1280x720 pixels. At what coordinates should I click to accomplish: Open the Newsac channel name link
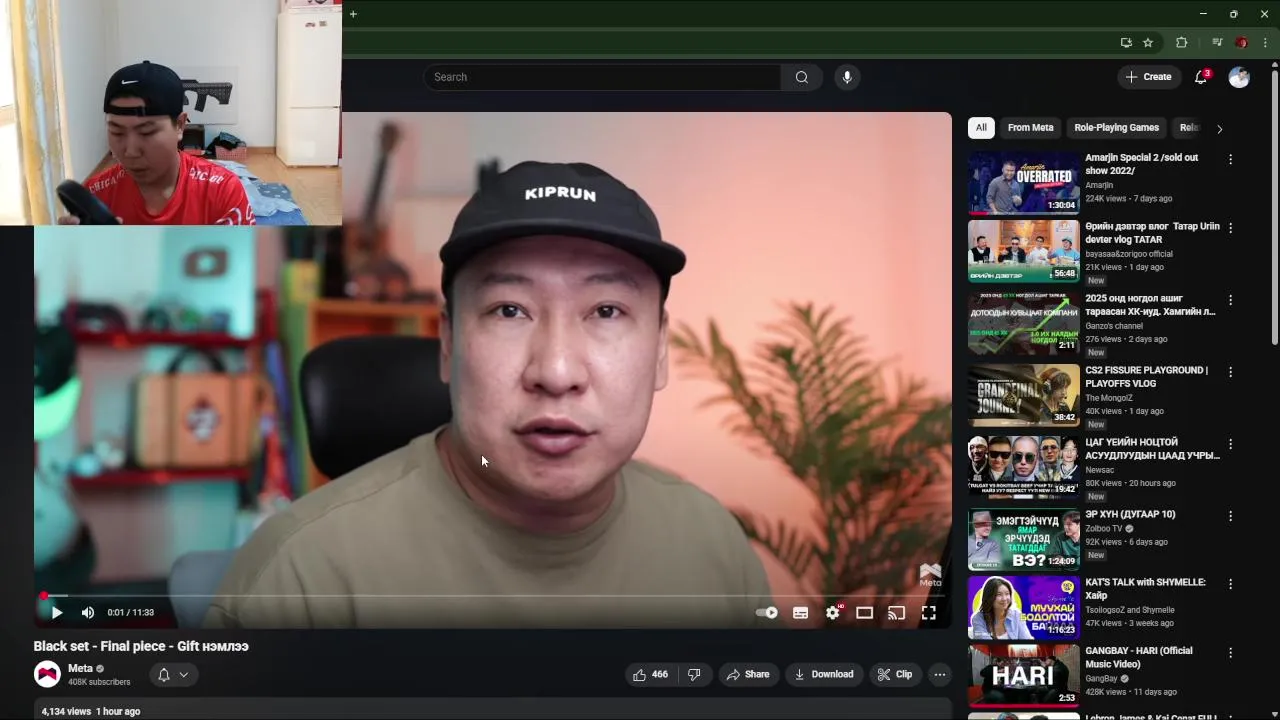[x=1100, y=469]
